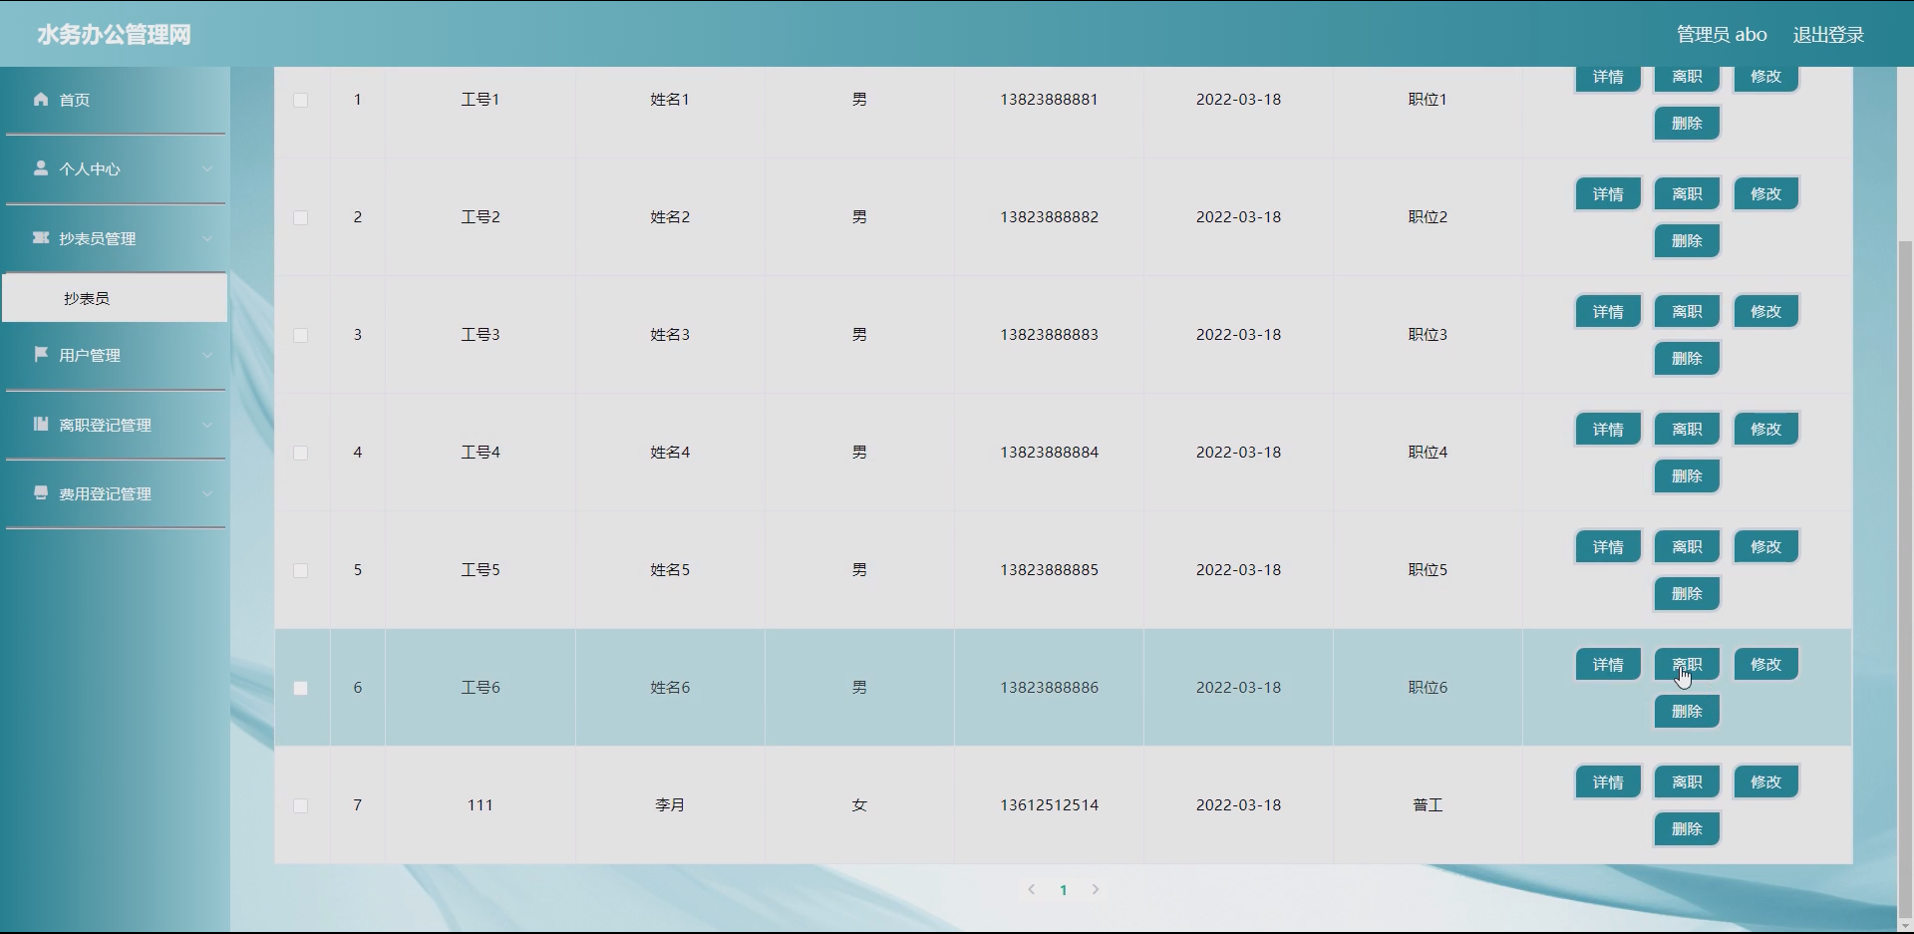Viewport: 1914px width, 934px height.
Task: Click the flag icon for 用户管理
Action: pyautogui.click(x=41, y=354)
